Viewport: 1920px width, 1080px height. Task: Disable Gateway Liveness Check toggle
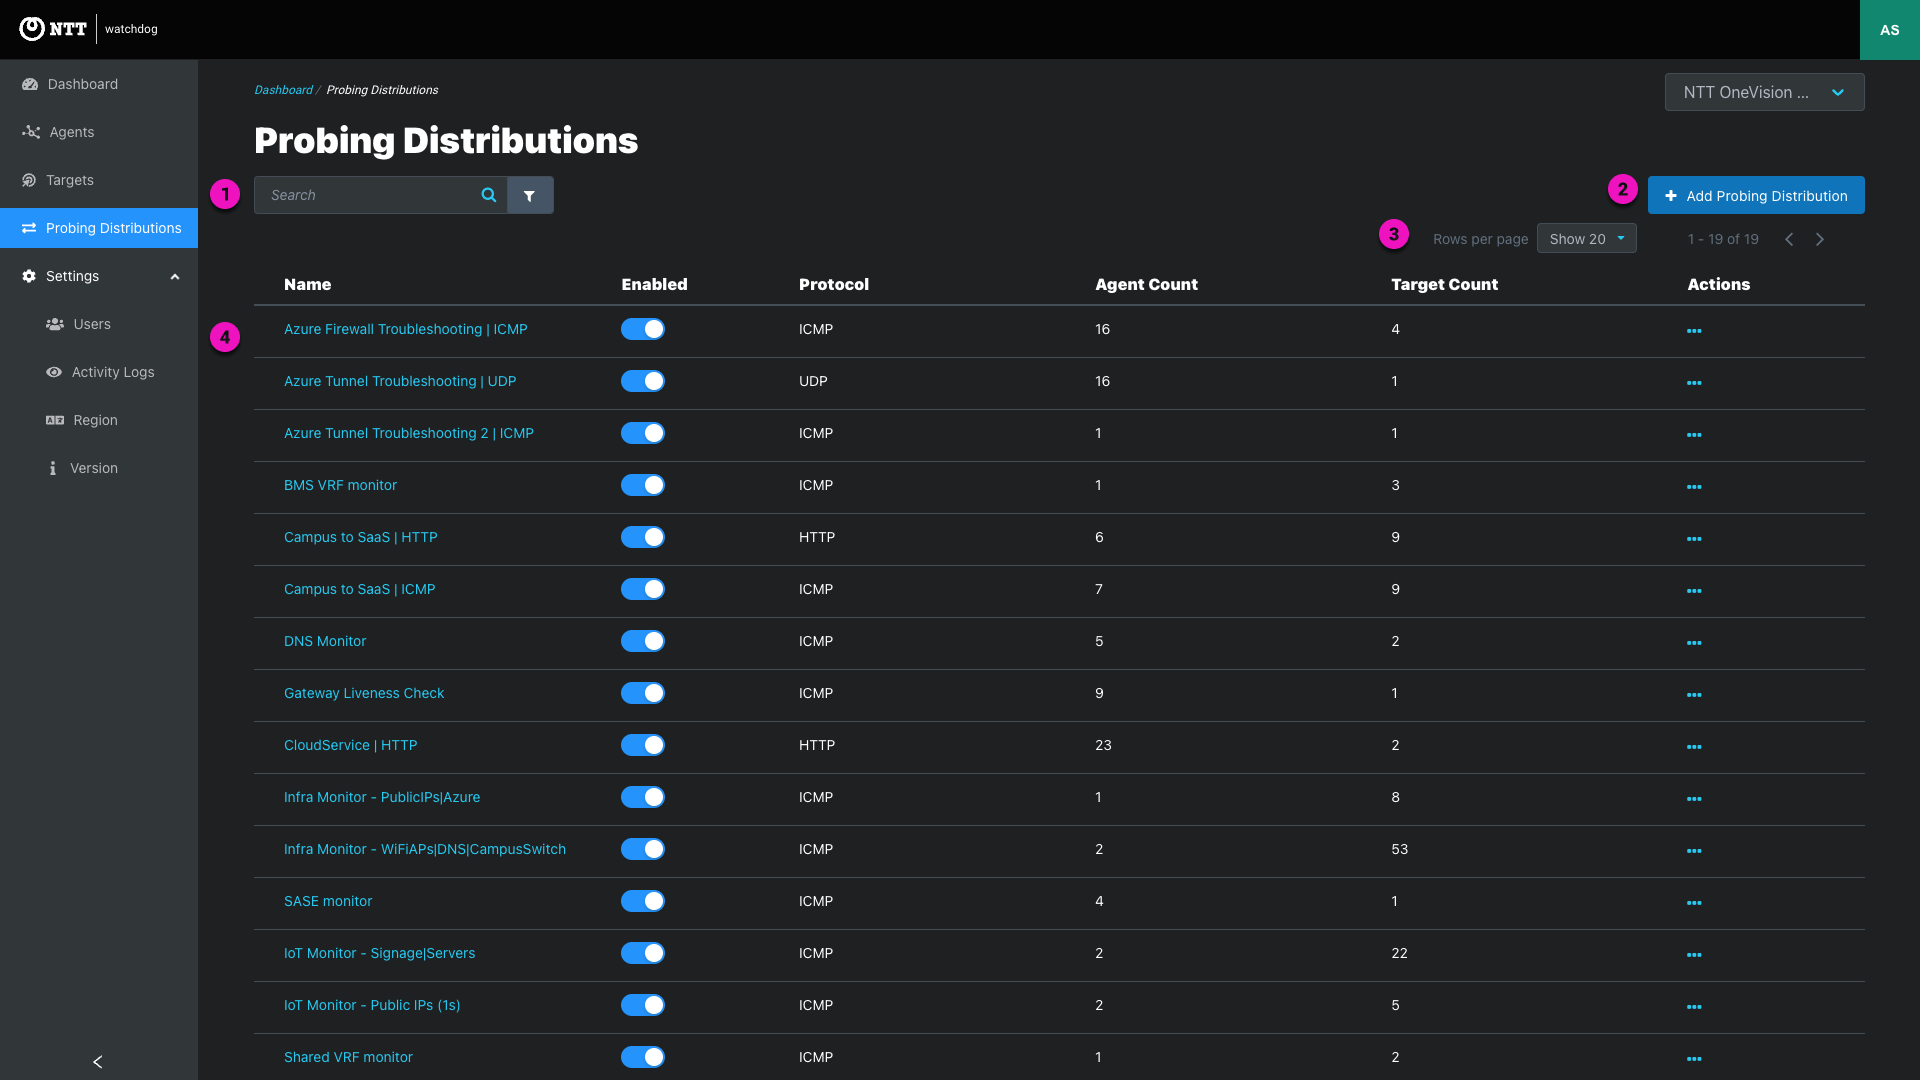(x=643, y=693)
